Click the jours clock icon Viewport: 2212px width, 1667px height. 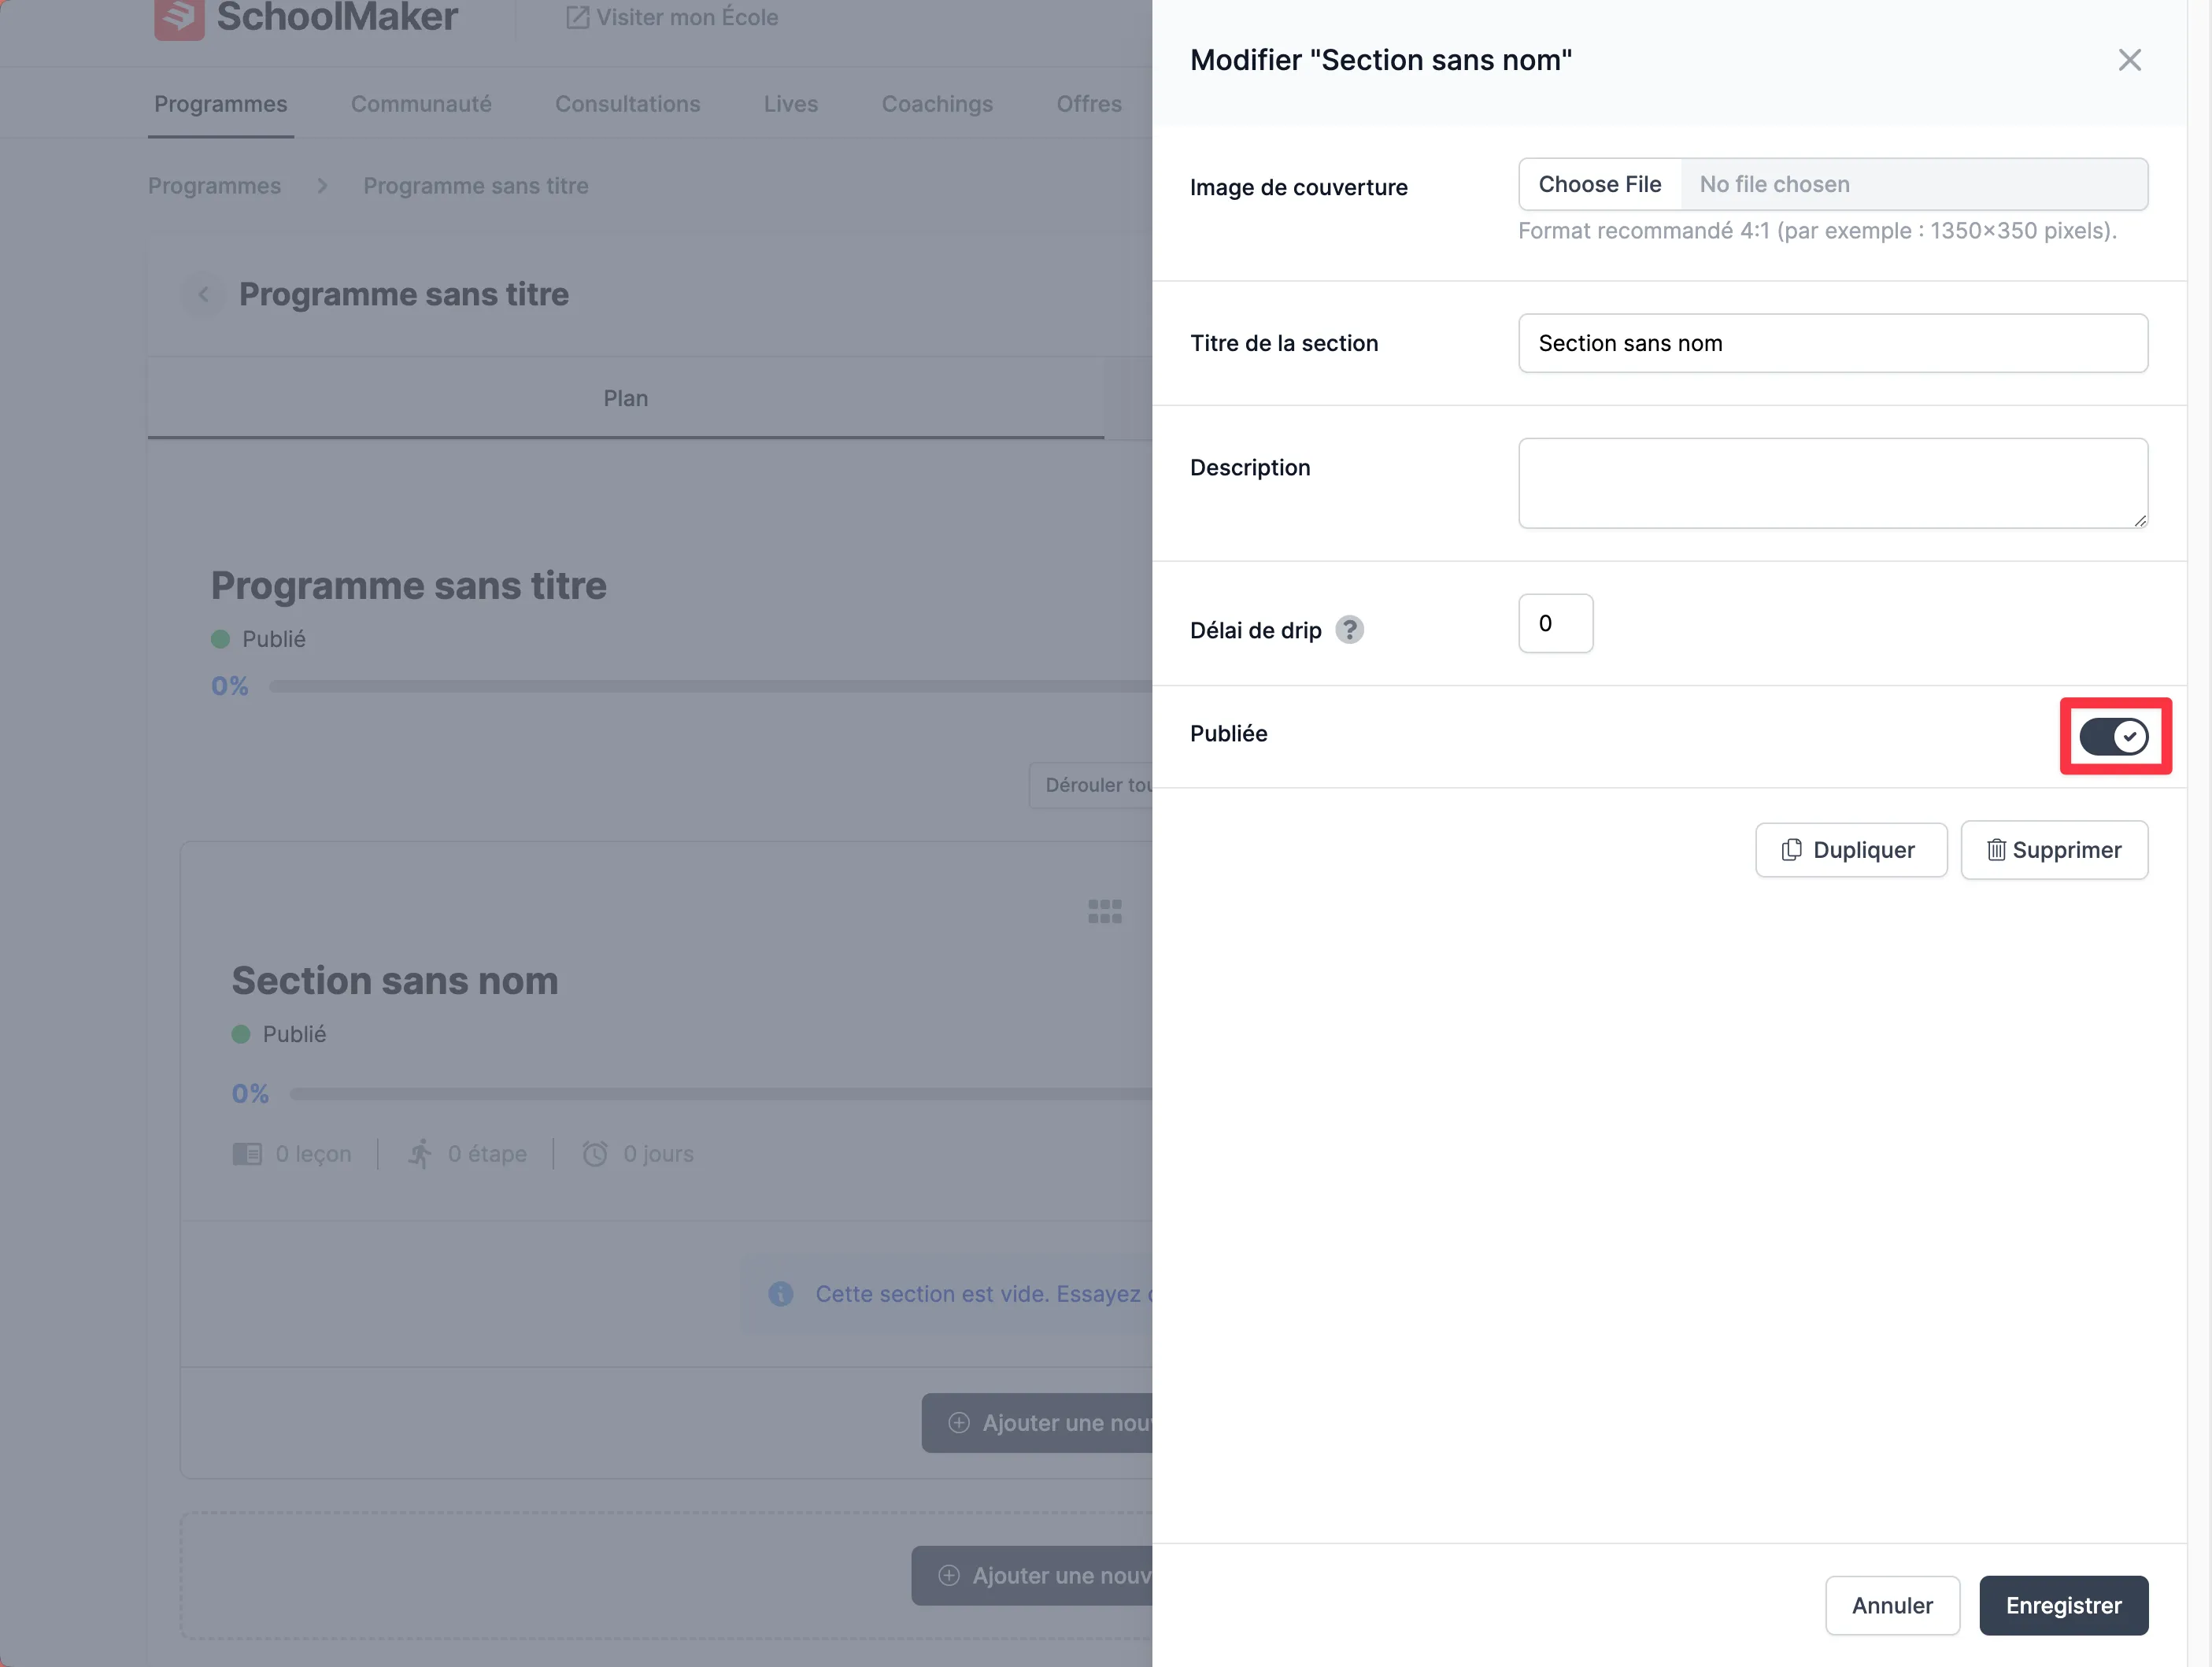point(594,1154)
